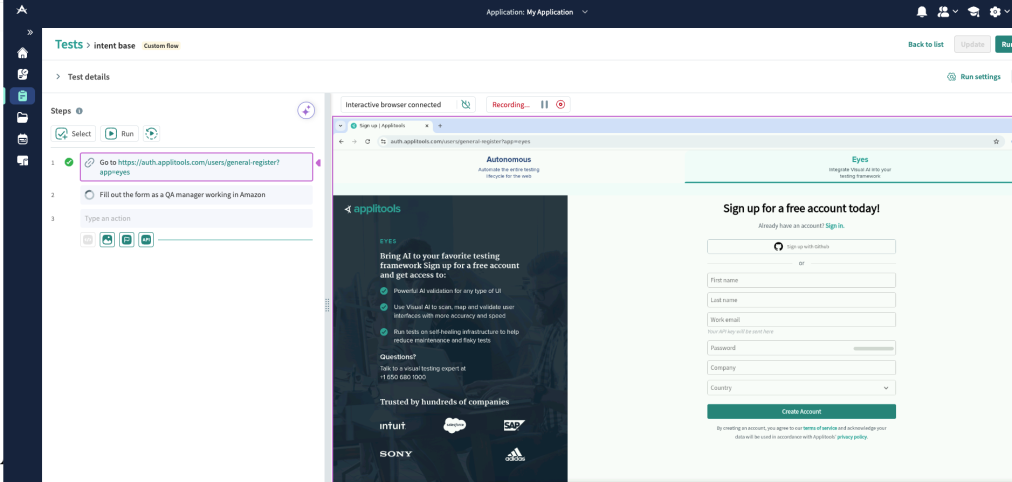This screenshot has height=482, width=1012.
Task: Click the AI sparkle assistant button in Steps
Action: click(x=306, y=111)
